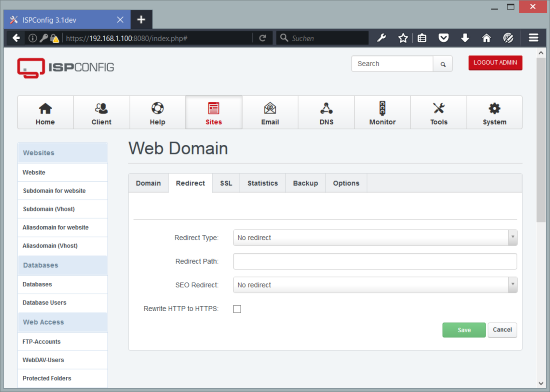The width and height of the screenshot is (550, 392).
Task: Select the Redirect tab
Action: (190, 183)
